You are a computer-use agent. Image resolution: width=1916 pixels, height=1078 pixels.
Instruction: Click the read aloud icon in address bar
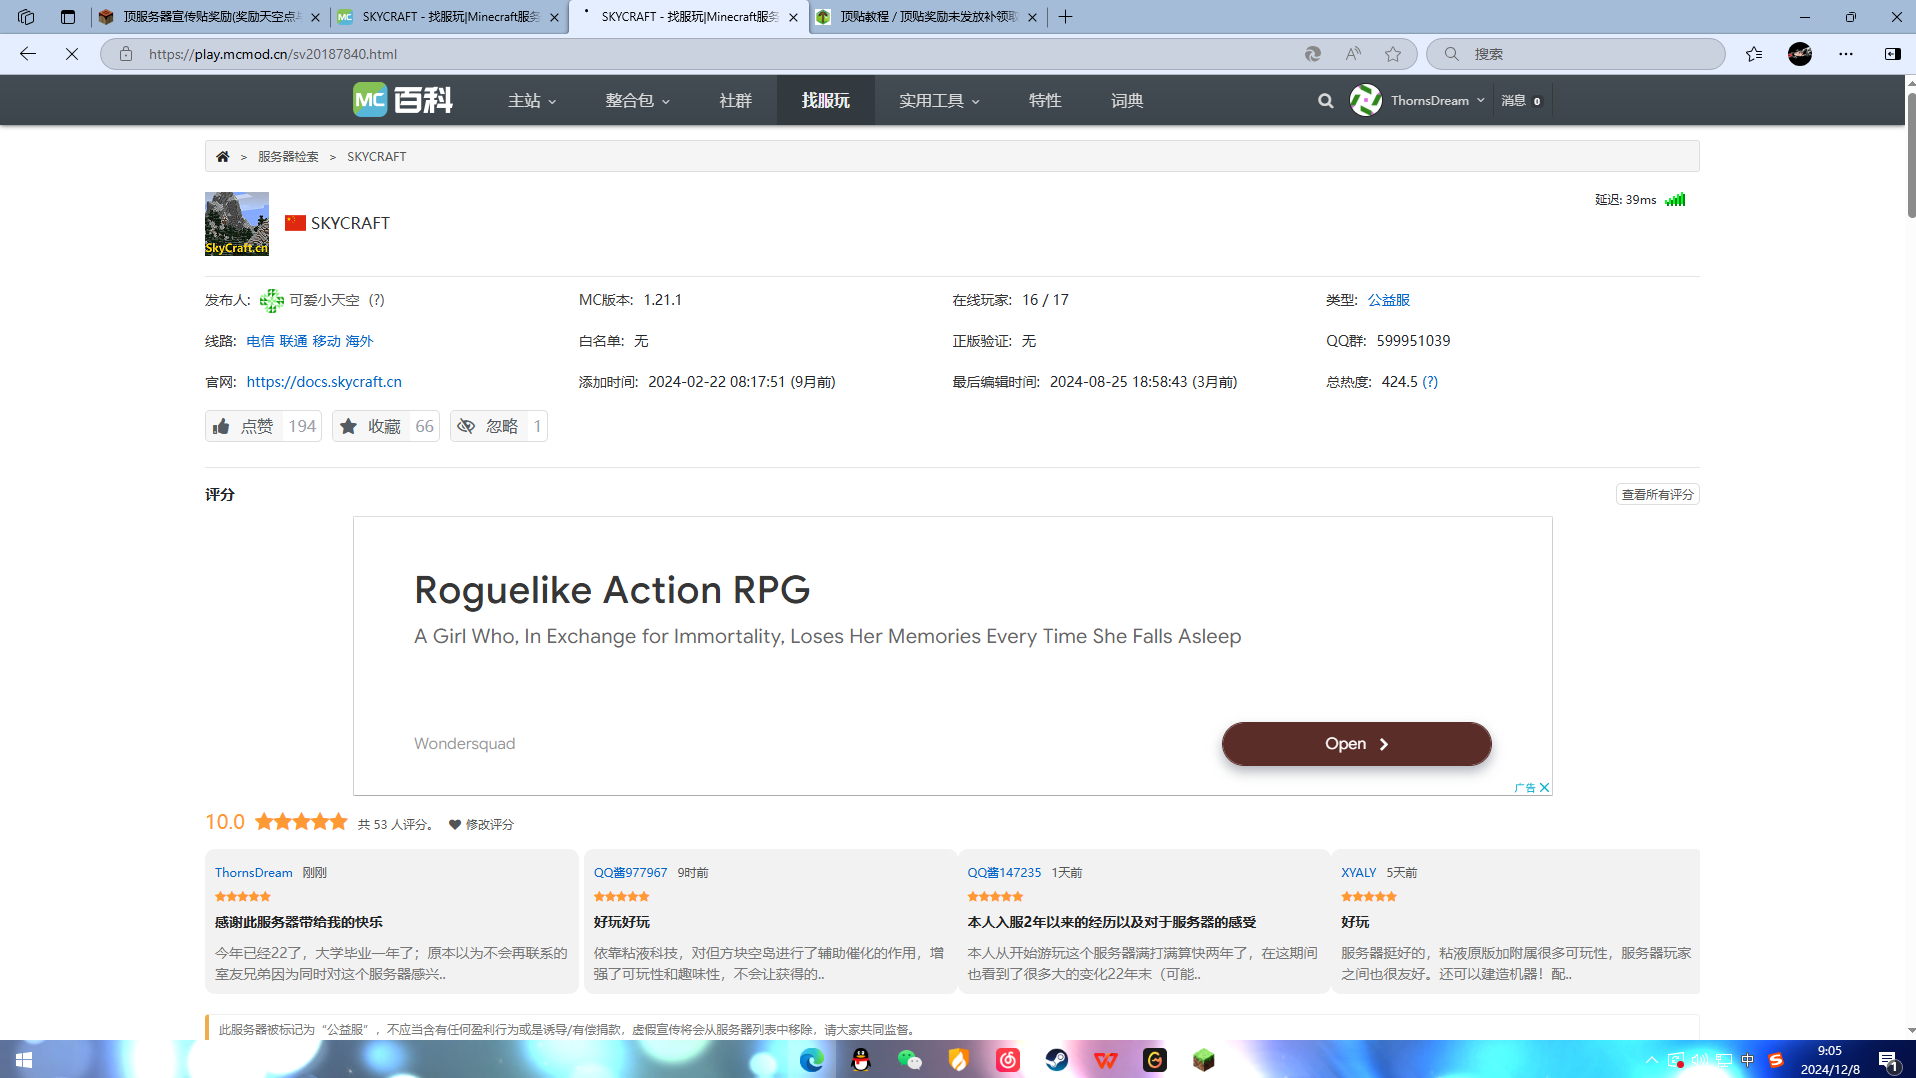(1353, 54)
